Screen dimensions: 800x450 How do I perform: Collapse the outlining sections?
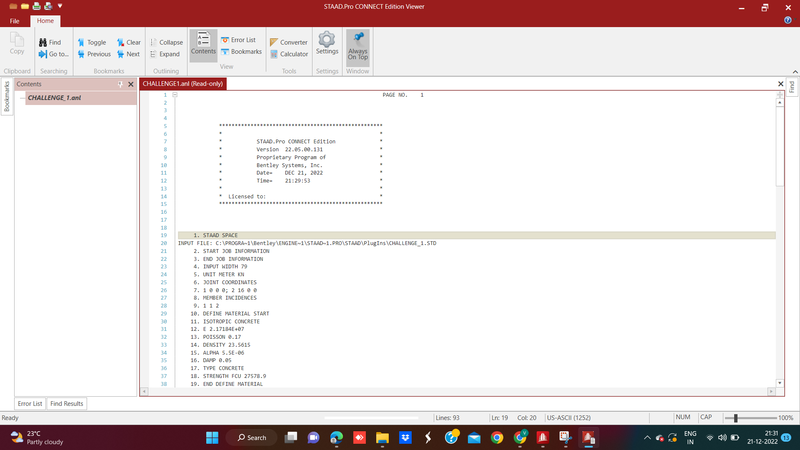(166, 42)
